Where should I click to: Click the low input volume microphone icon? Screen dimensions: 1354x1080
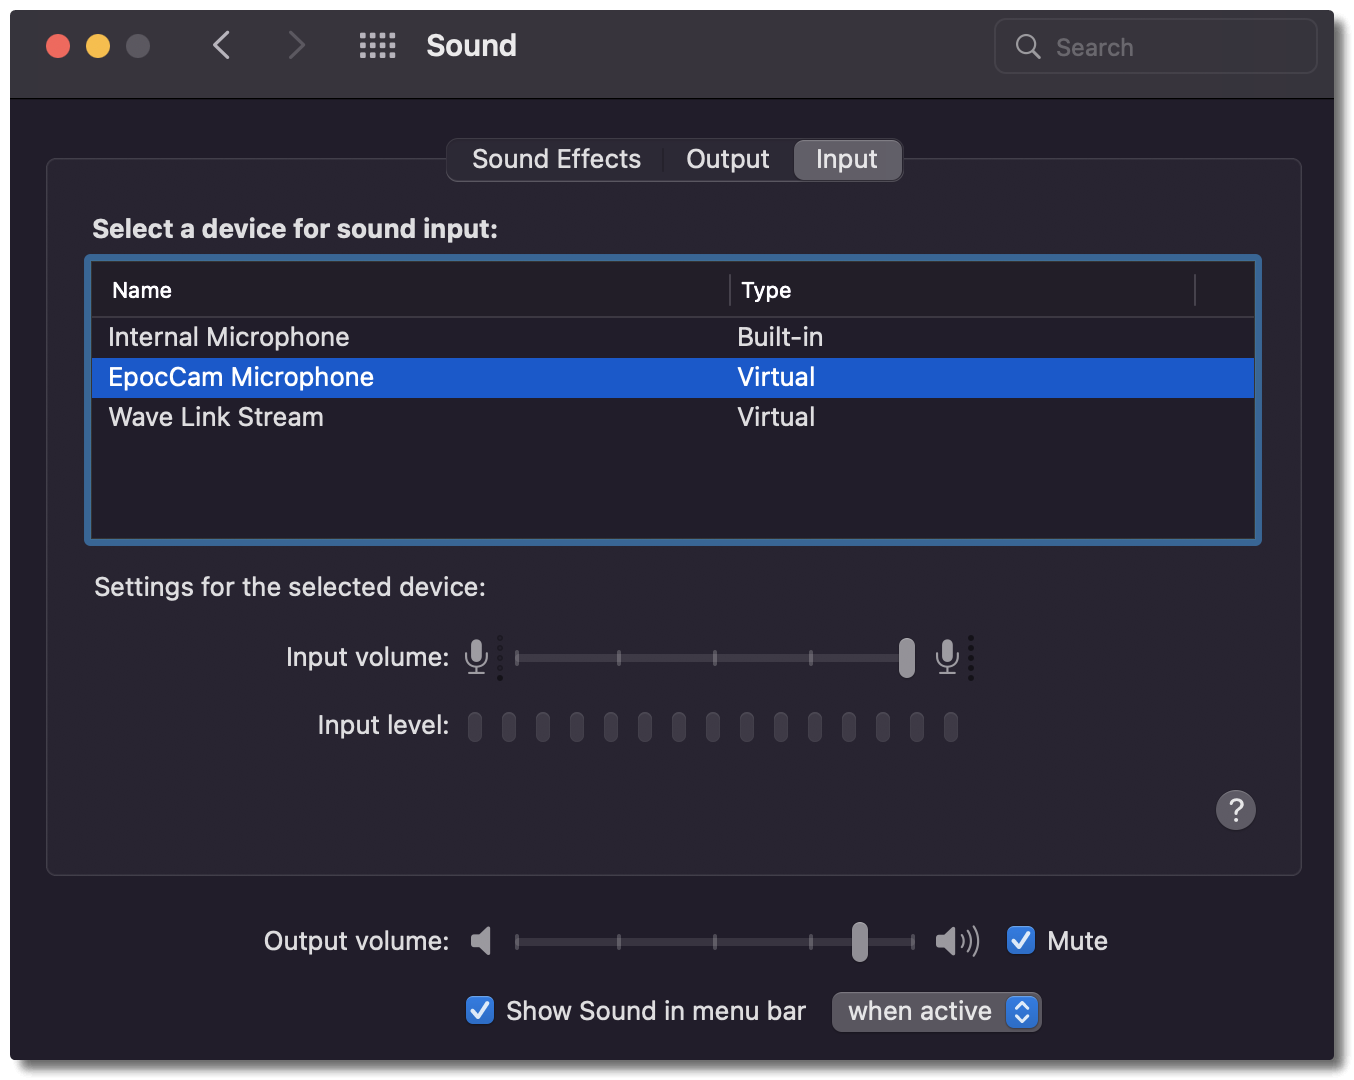[477, 657]
